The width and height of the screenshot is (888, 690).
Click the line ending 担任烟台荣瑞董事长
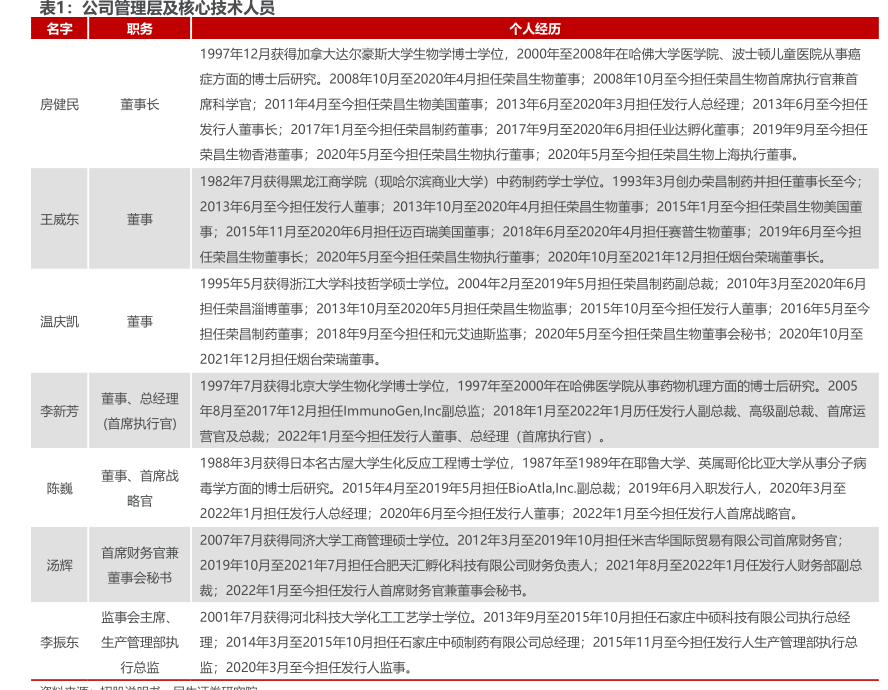click(x=514, y=257)
